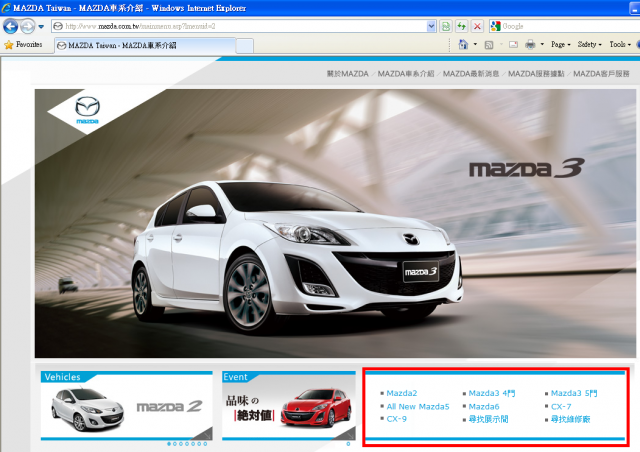Viewport: 640px width, 452px height.
Task: Open the CX-9 link
Action: [396, 419]
